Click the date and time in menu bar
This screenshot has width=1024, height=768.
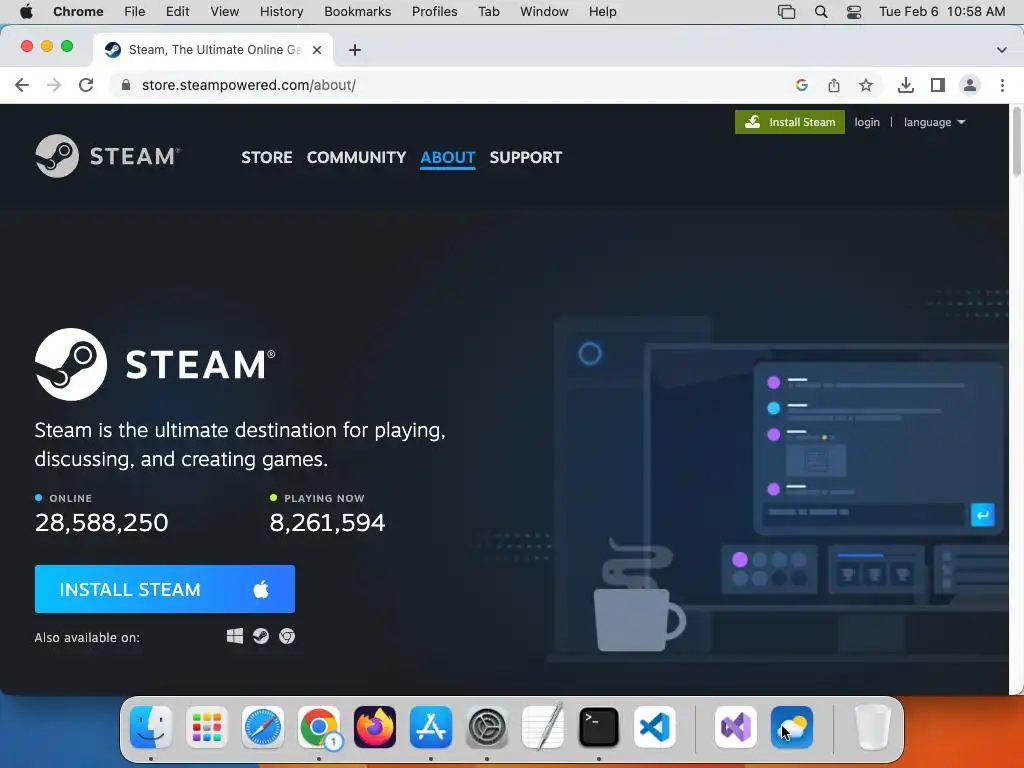pyautogui.click(x=942, y=12)
